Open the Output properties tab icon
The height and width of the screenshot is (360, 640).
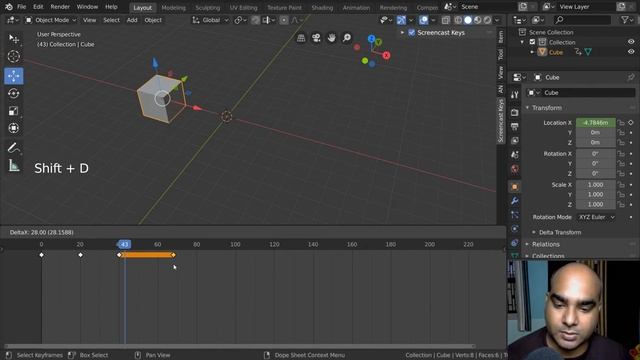(x=514, y=126)
